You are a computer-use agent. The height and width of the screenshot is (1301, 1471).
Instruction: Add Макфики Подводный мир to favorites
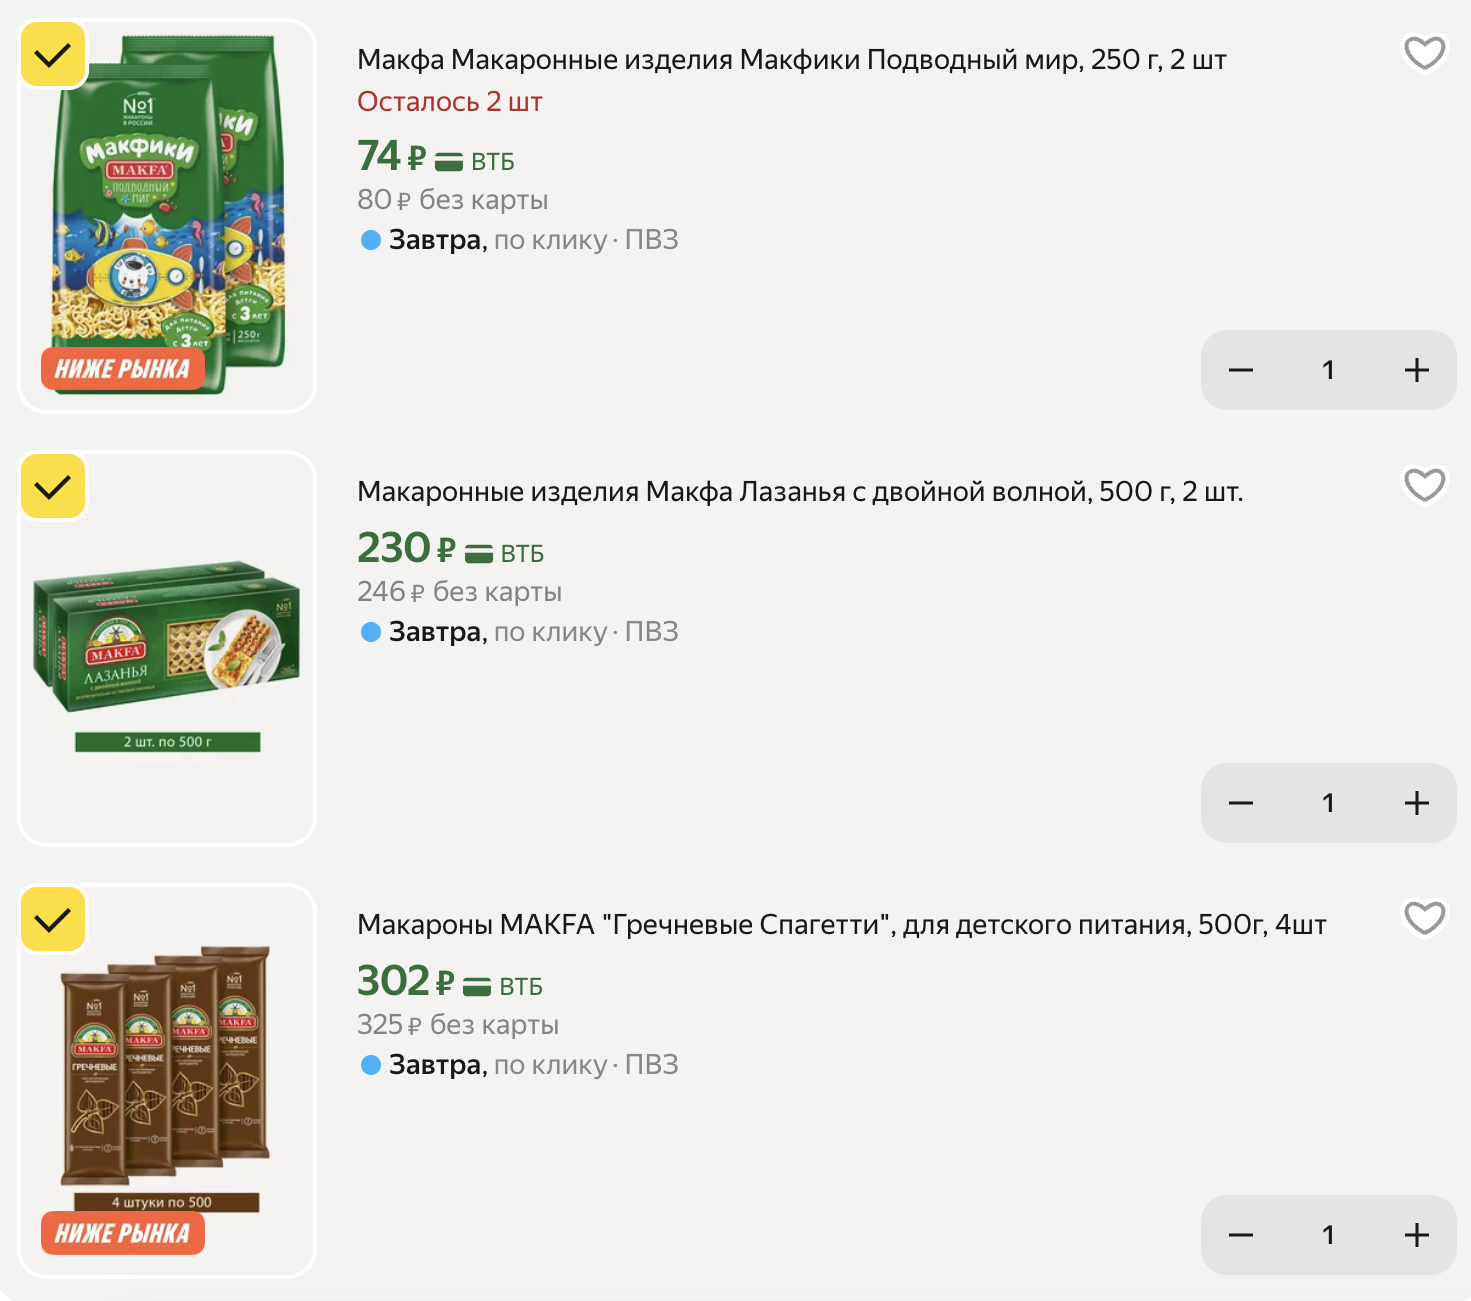point(1424,53)
